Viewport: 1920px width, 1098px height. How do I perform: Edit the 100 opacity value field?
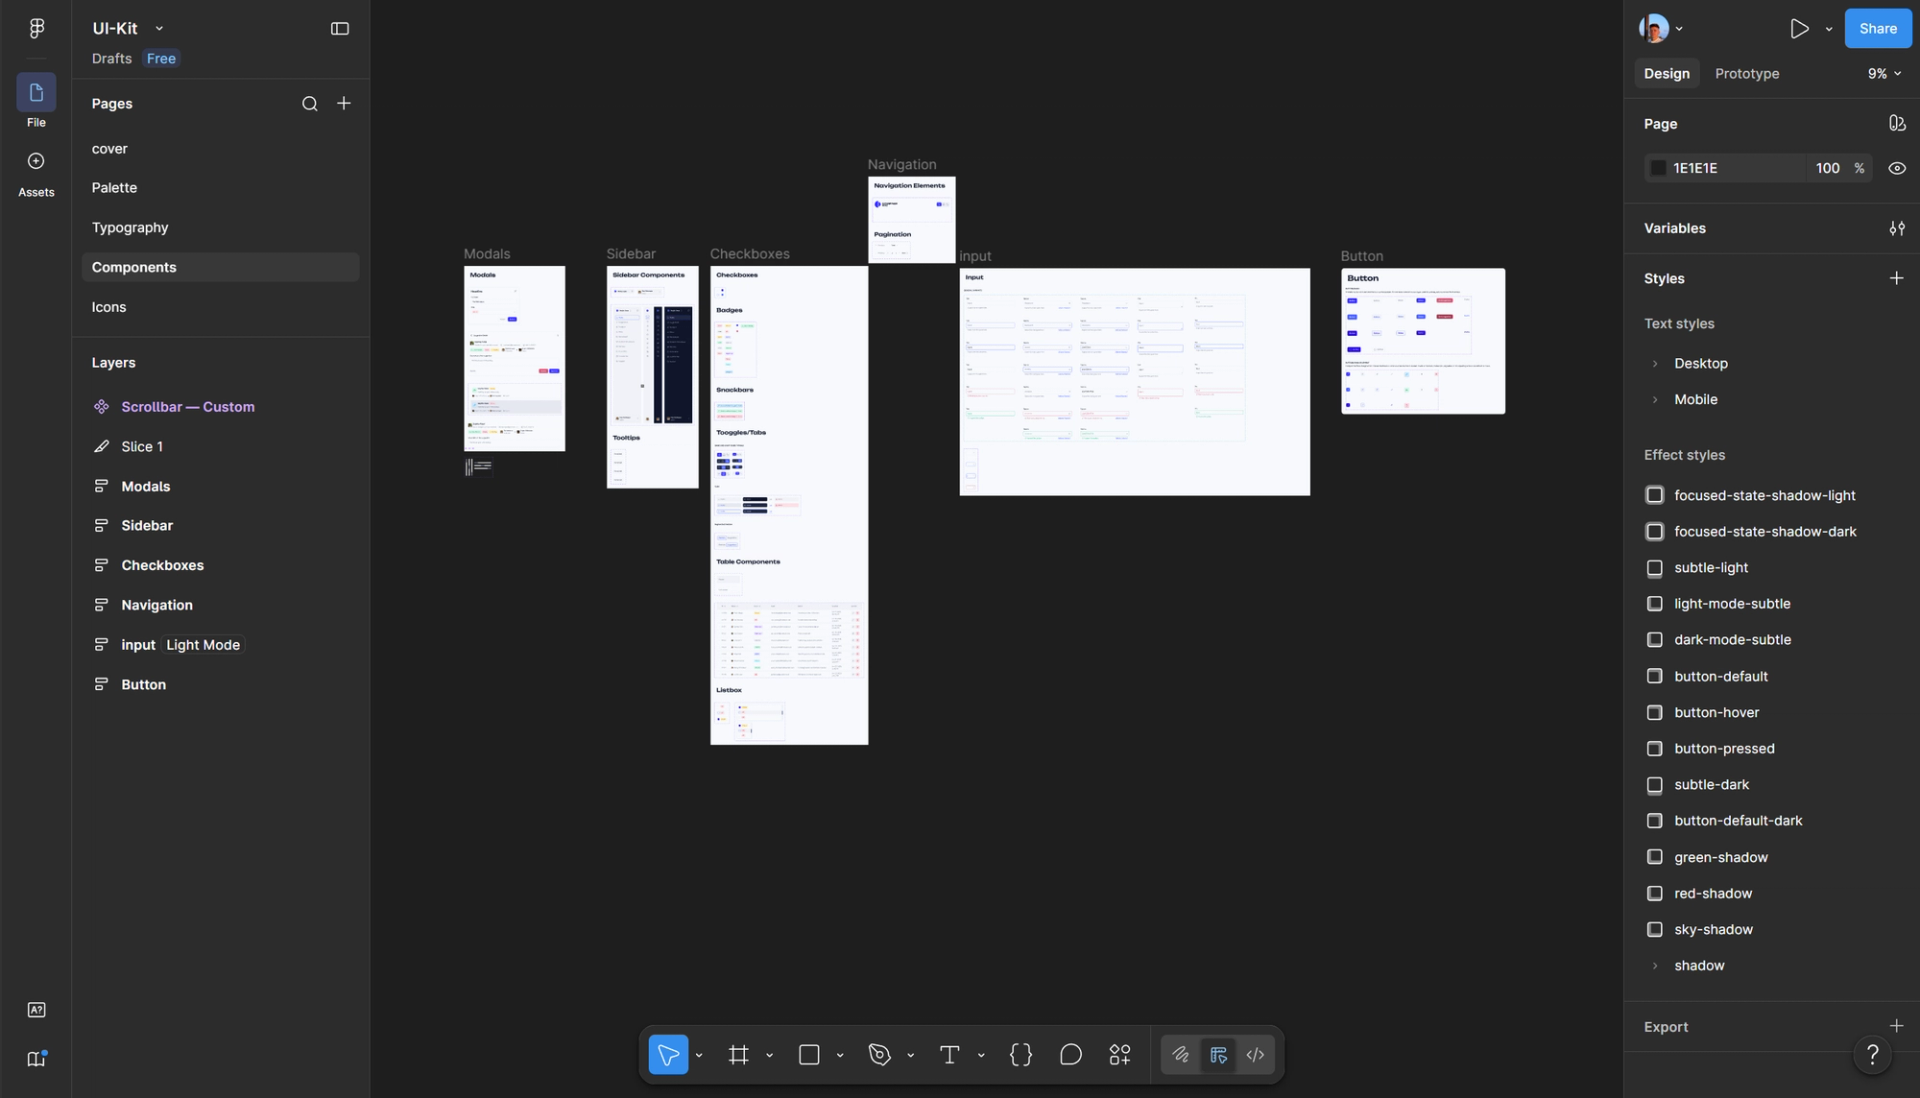click(1827, 168)
